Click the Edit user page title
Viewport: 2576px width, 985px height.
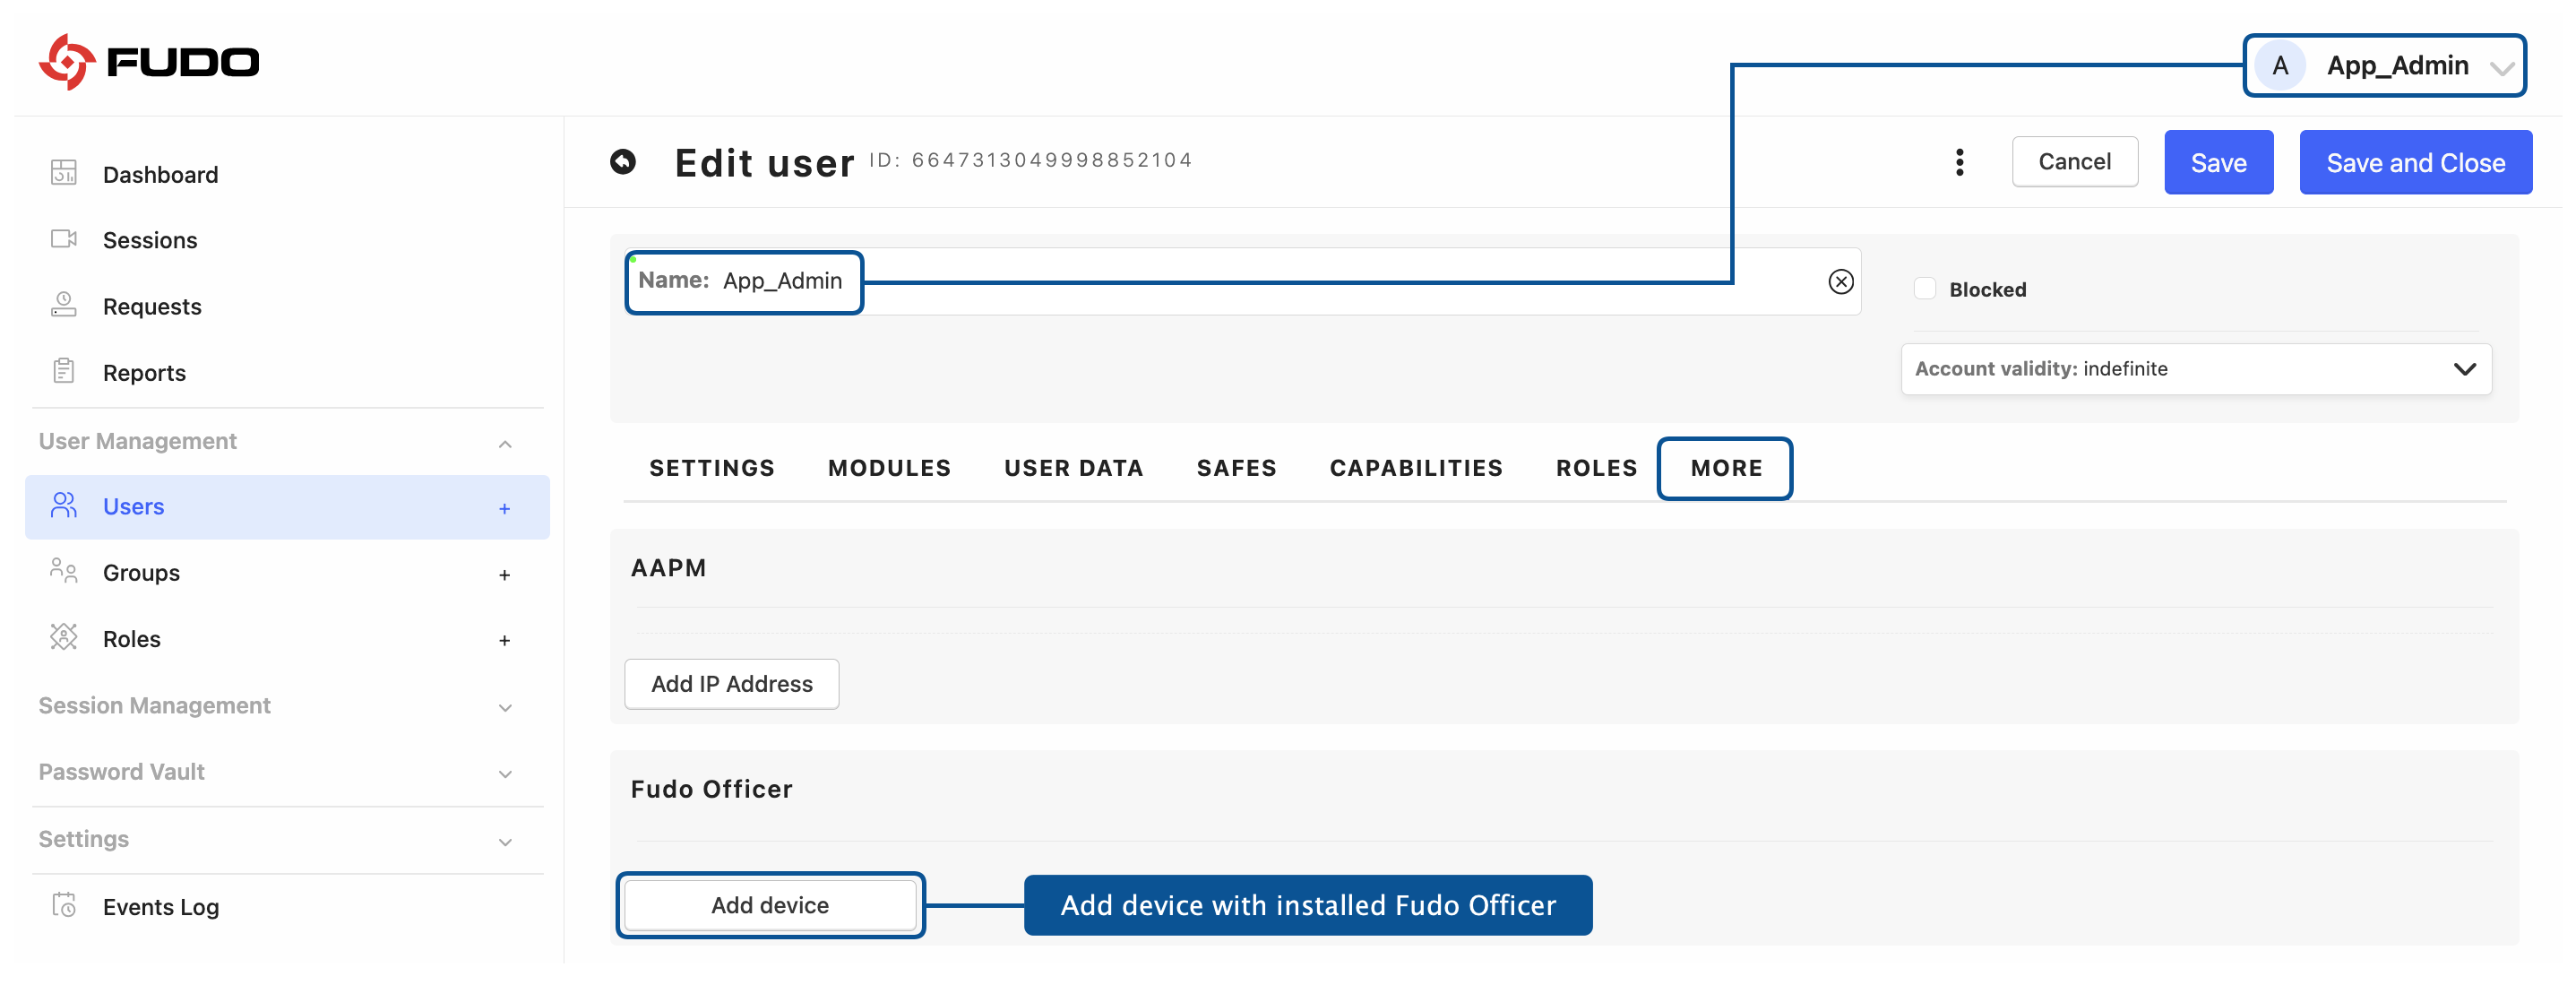pyautogui.click(x=765, y=163)
